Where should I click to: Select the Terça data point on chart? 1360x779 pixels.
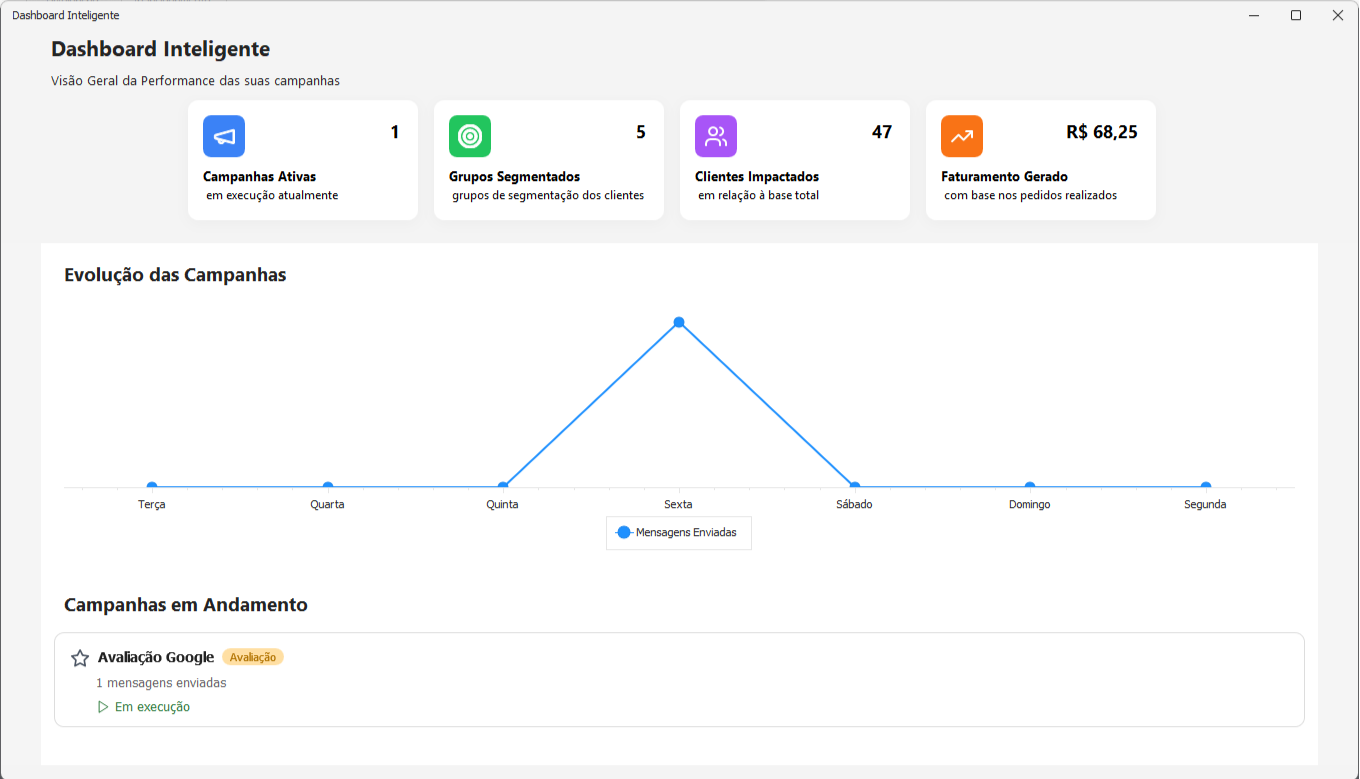coord(152,486)
